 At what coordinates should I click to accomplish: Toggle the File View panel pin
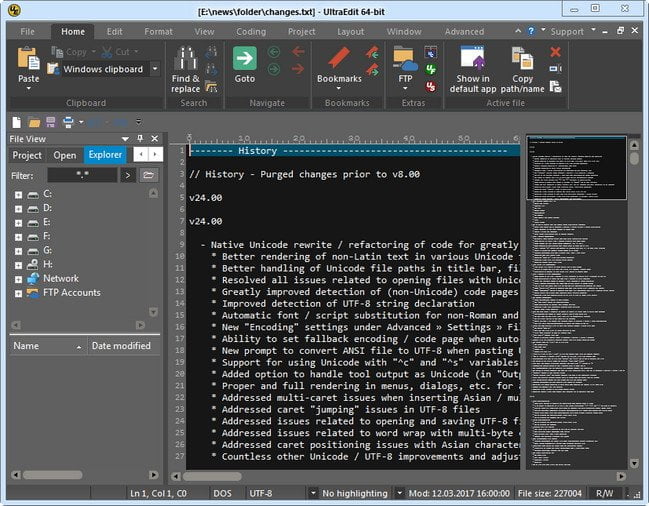(x=140, y=139)
